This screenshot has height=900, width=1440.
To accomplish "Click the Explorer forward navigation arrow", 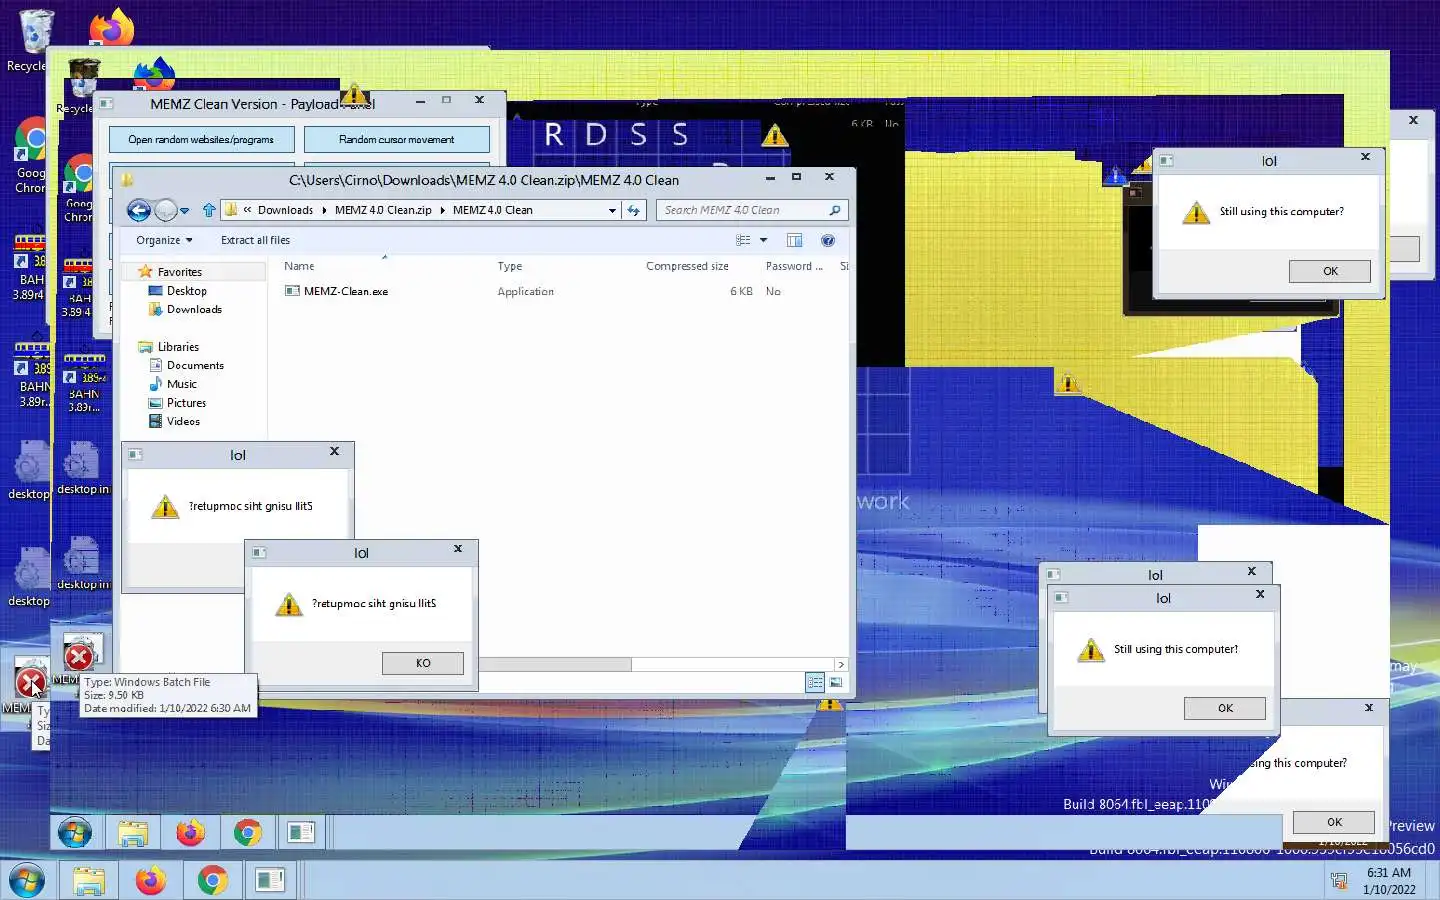I will [x=166, y=210].
